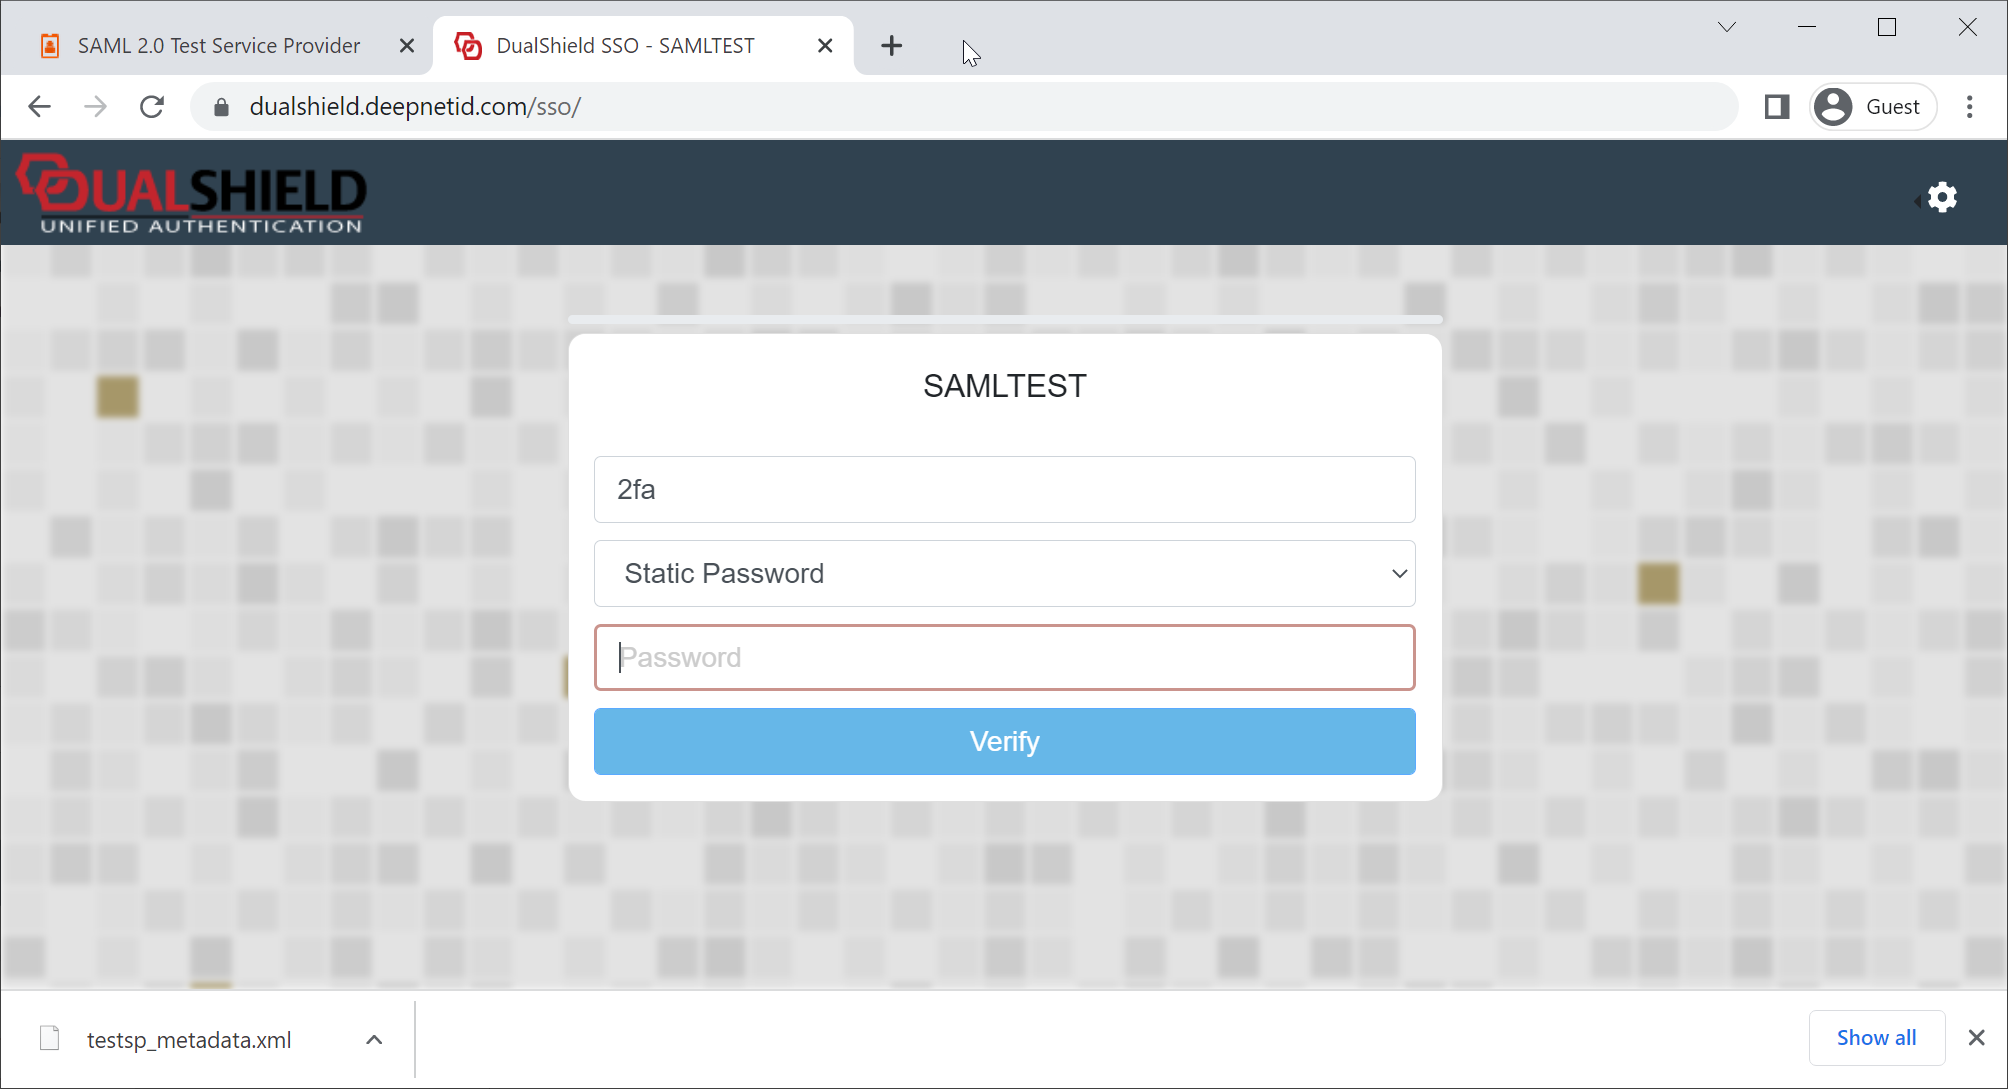Click Show all downloads
The height and width of the screenshot is (1089, 2008).
click(x=1876, y=1038)
